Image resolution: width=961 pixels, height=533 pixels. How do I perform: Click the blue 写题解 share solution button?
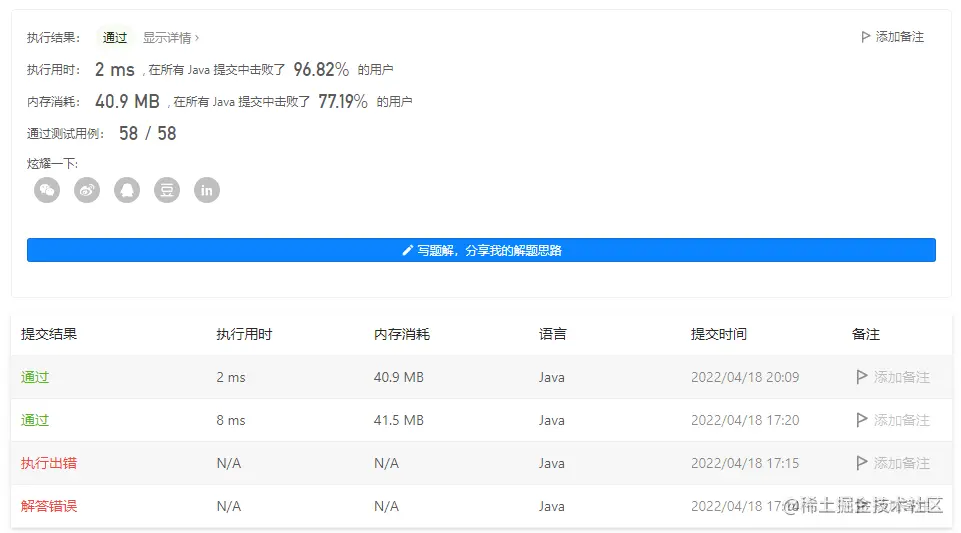click(x=481, y=250)
